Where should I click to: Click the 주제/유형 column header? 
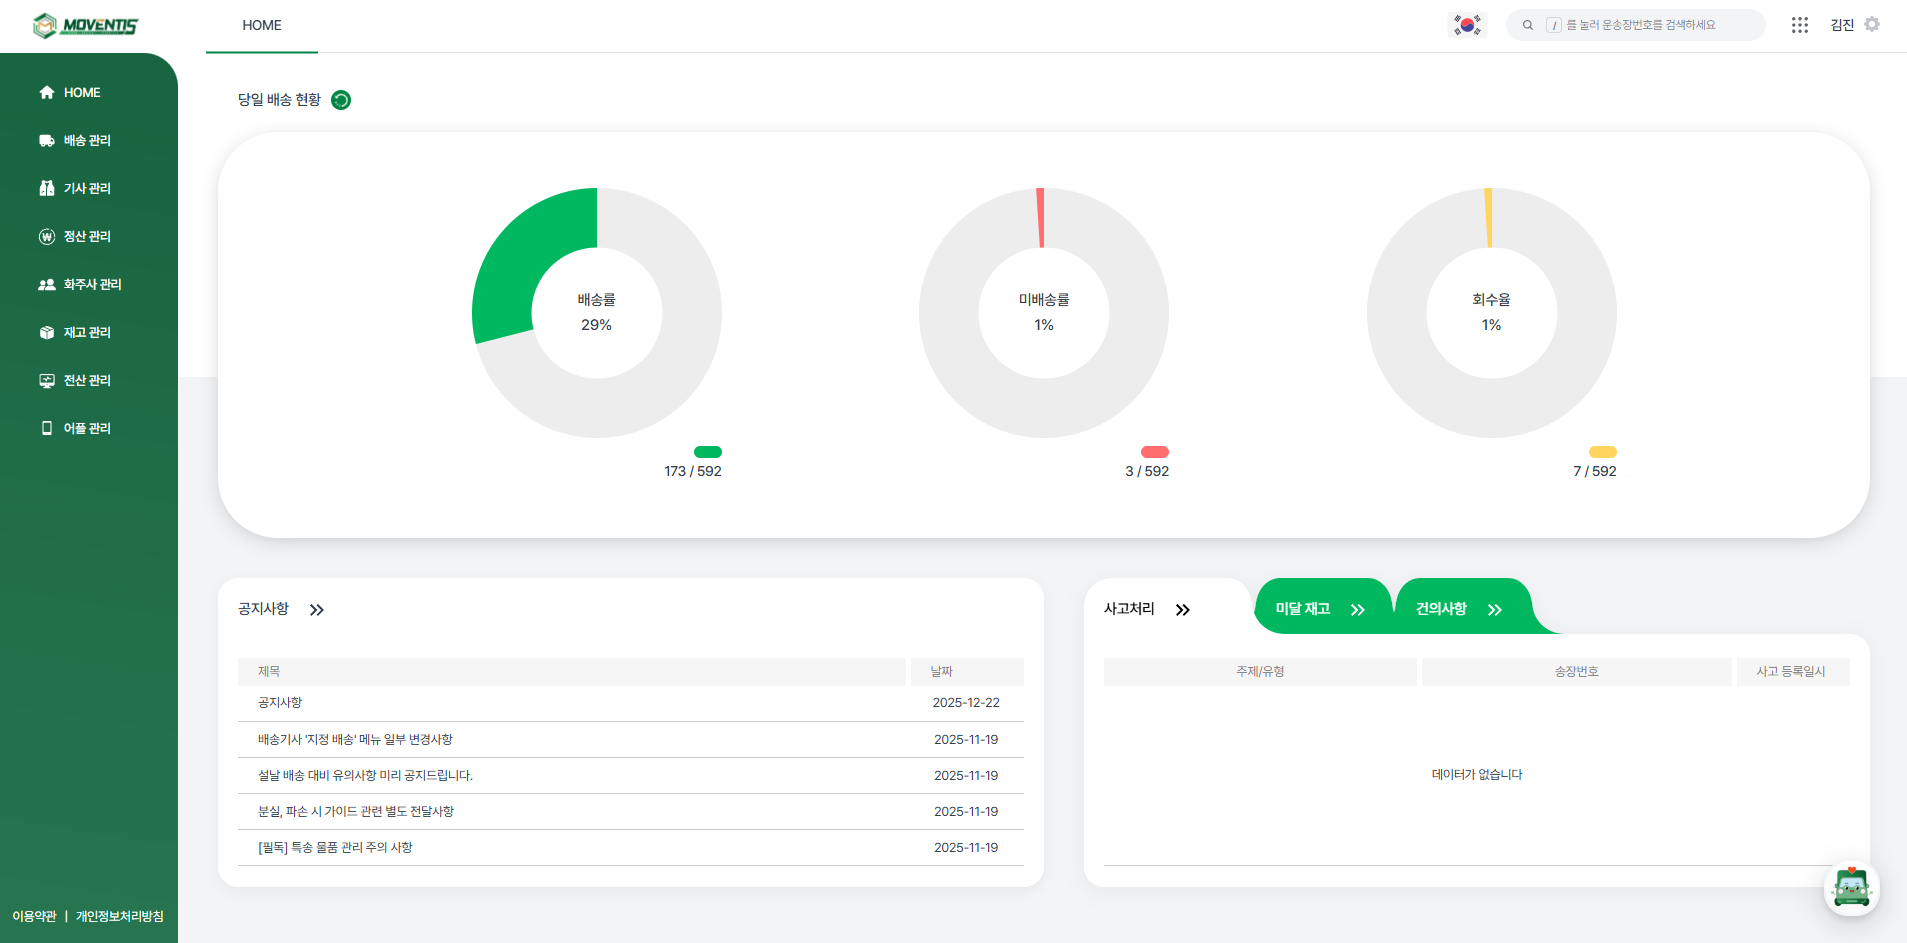tap(1260, 671)
